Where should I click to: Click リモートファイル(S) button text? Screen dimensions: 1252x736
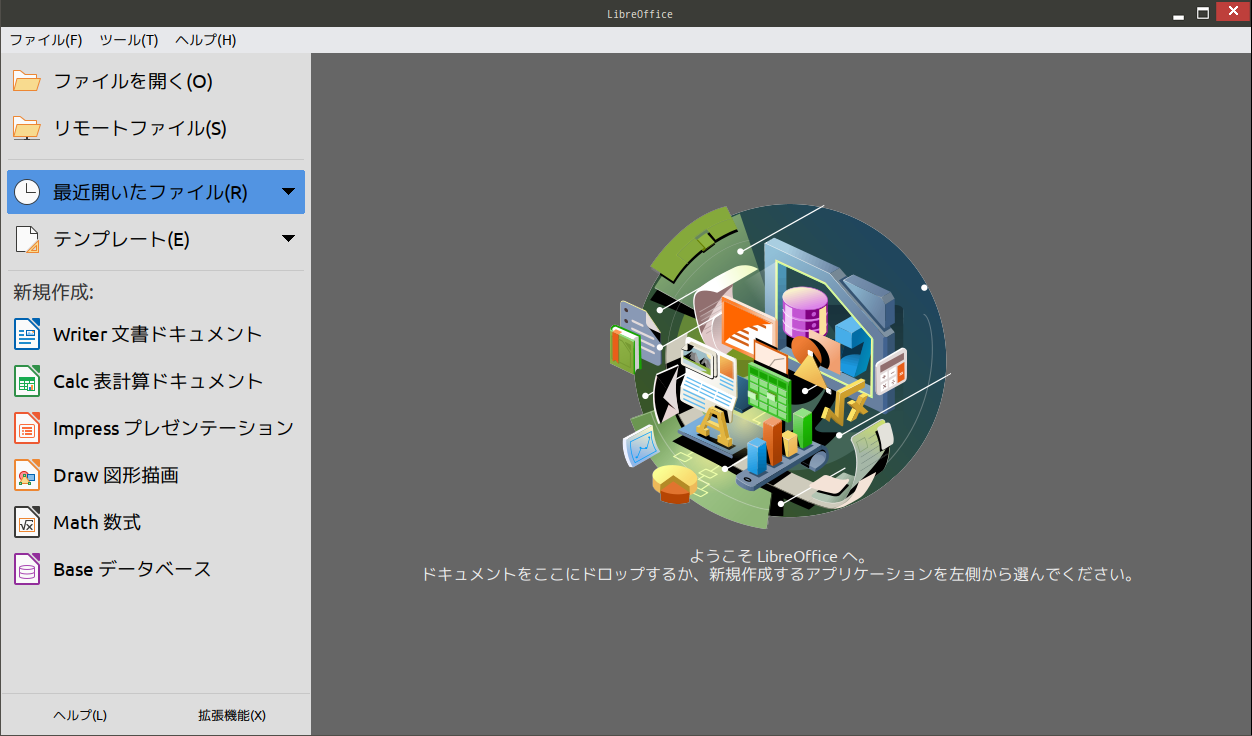click(140, 128)
